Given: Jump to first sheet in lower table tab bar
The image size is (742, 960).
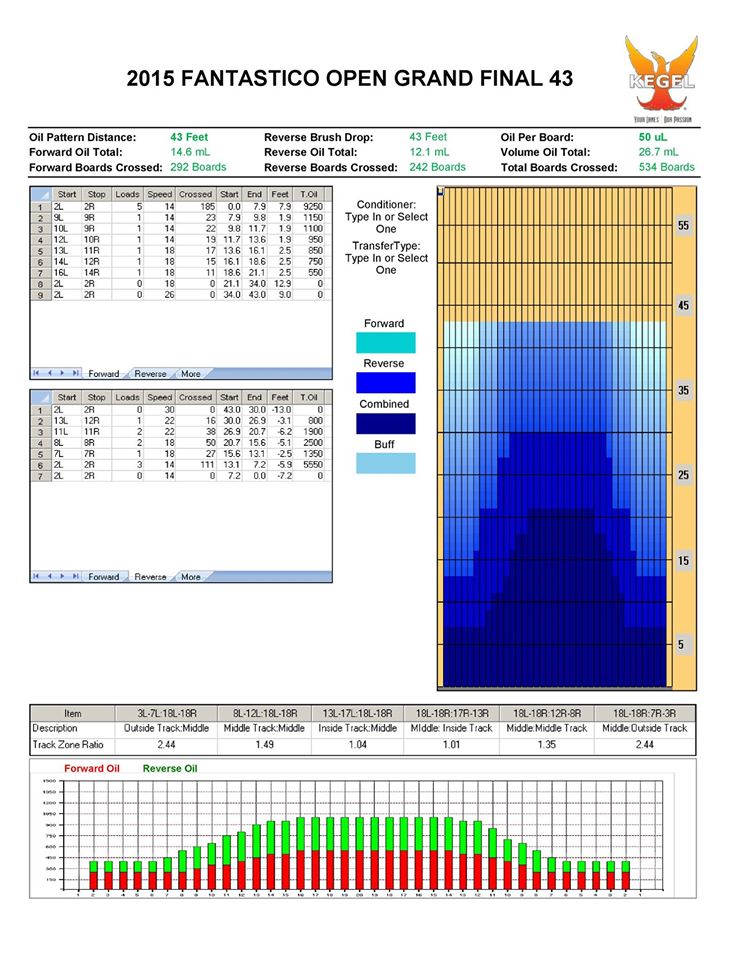Looking at the screenshot, I should [x=36, y=576].
